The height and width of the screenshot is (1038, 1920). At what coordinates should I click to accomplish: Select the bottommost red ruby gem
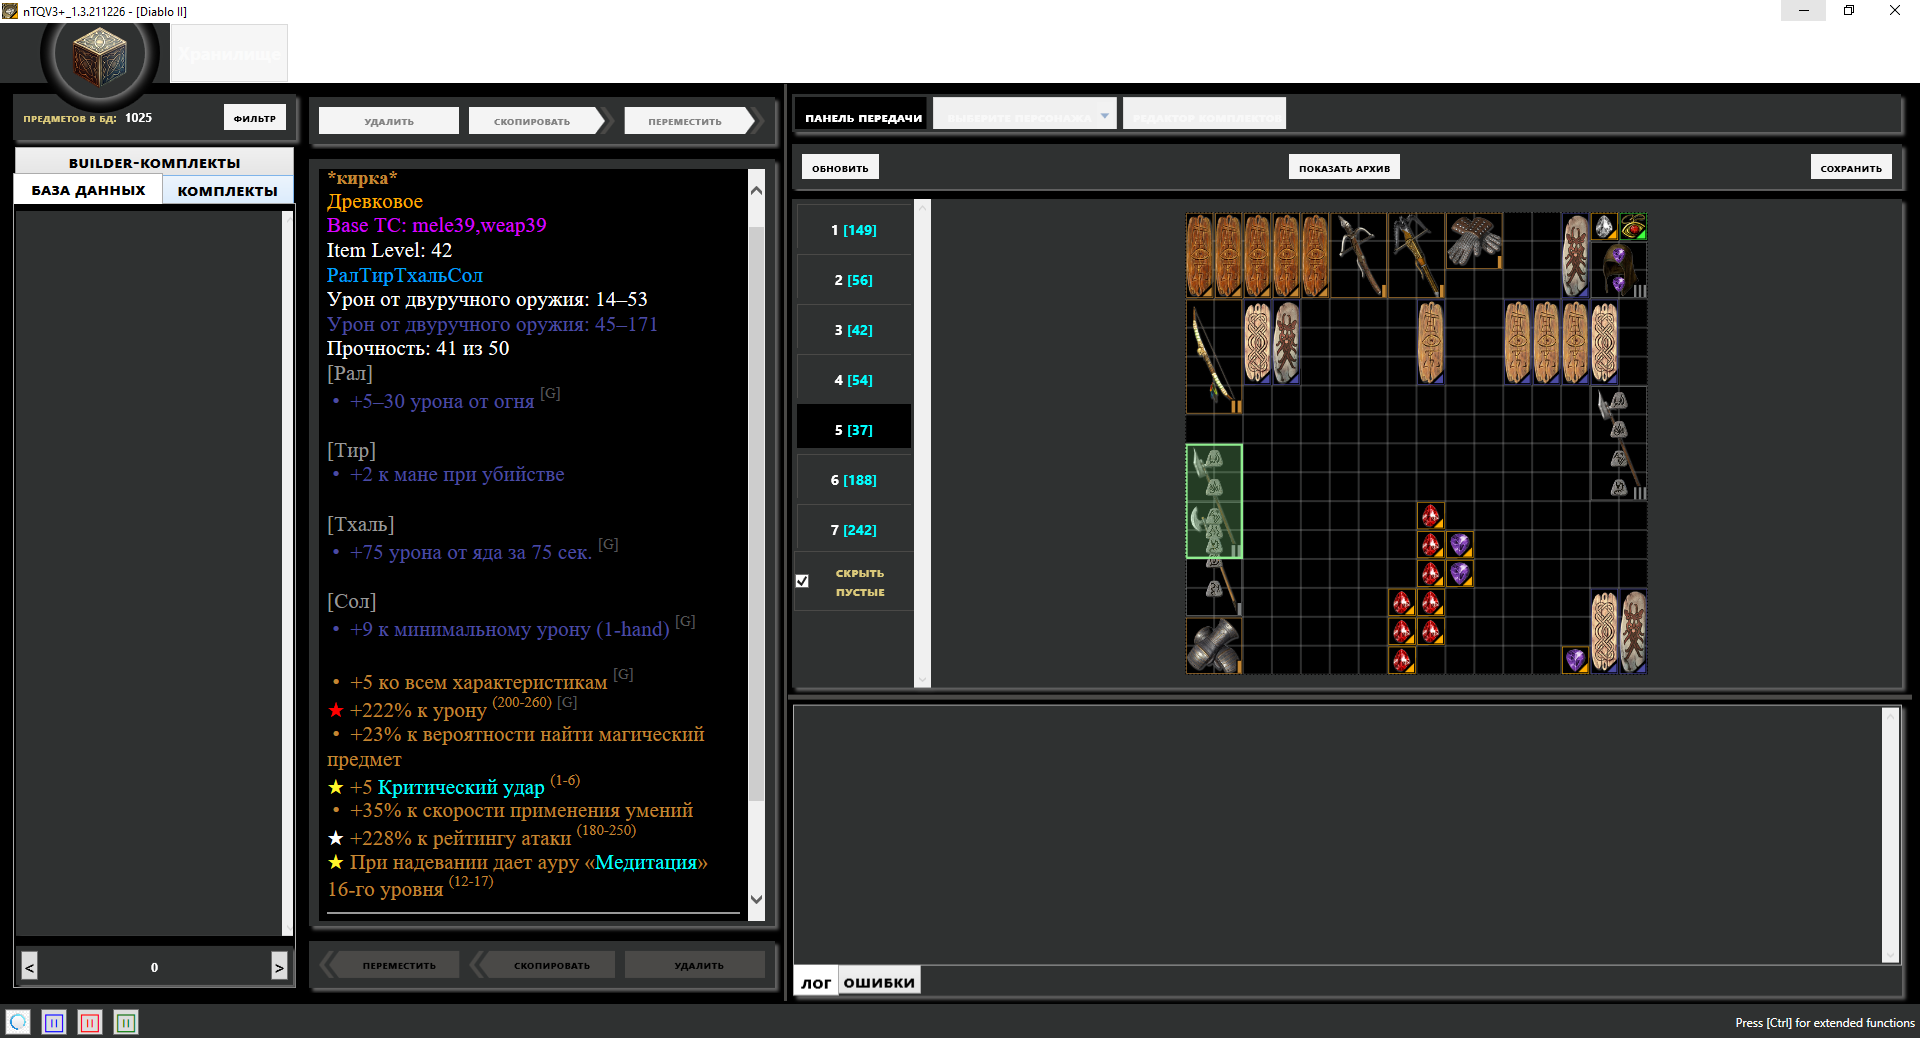(x=1402, y=660)
